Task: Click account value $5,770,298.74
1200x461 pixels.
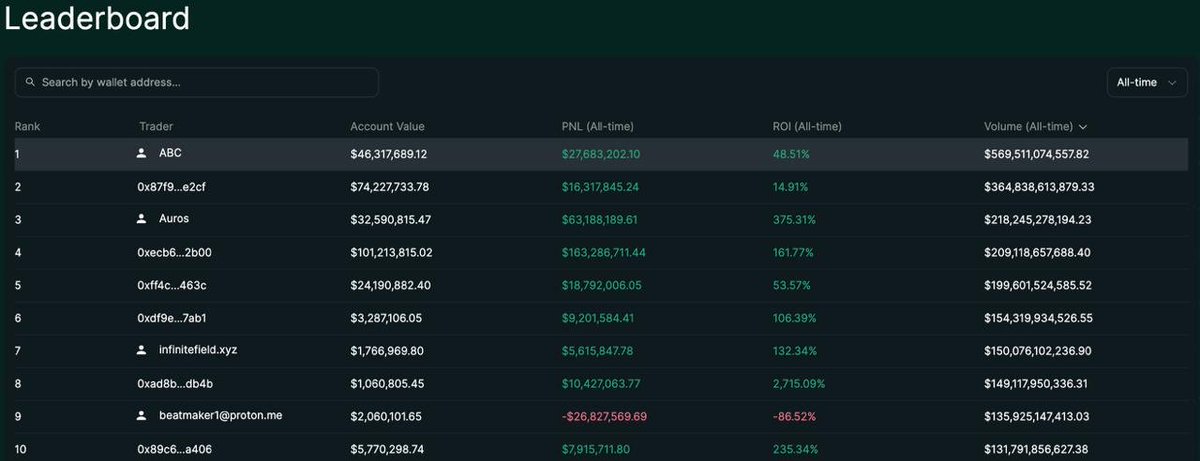Action: pyautogui.click(x=386, y=450)
